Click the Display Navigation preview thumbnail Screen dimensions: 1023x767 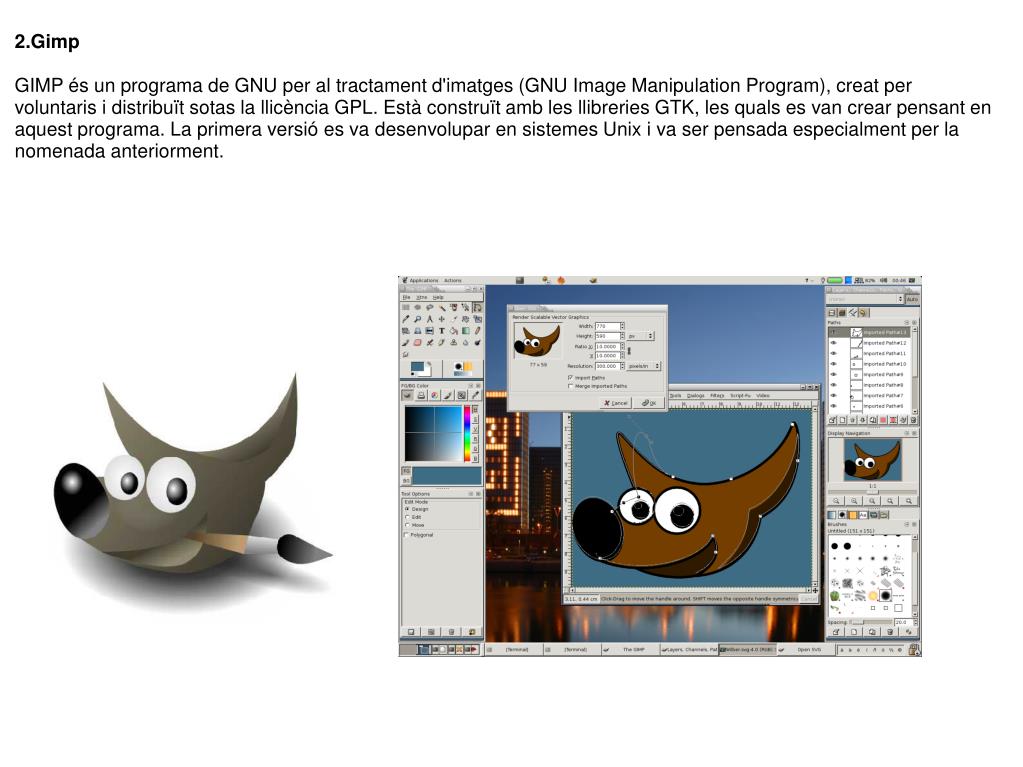tap(872, 459)
